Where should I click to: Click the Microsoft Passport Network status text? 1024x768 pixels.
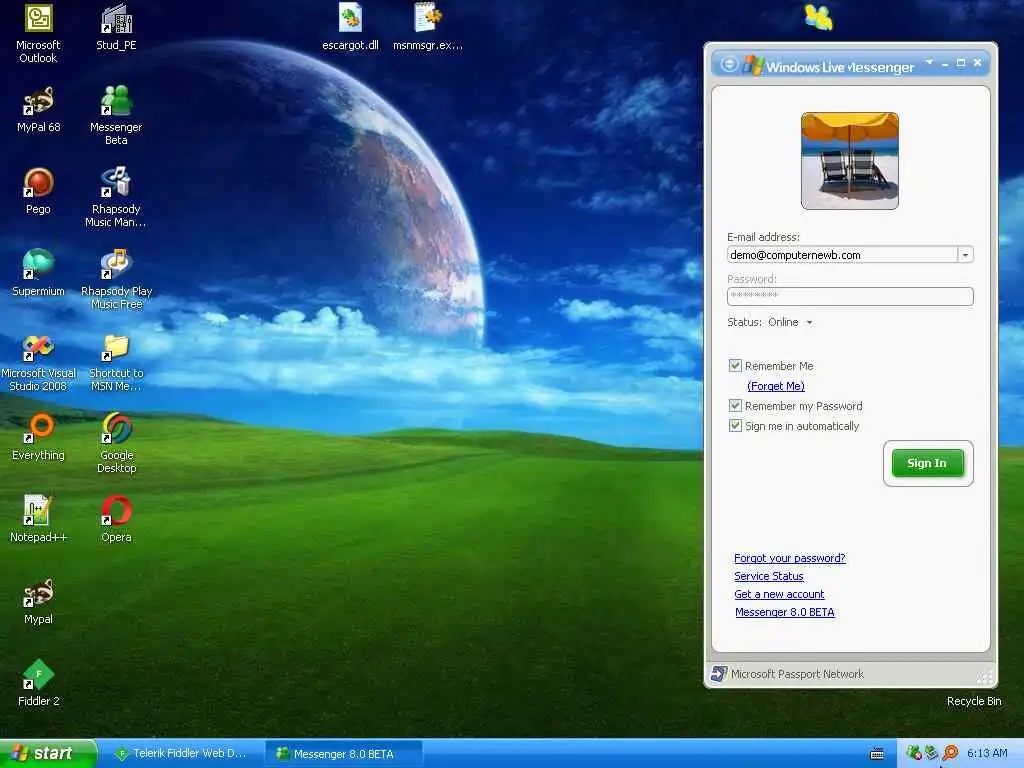pyautogui.click(x=797, y=674)
